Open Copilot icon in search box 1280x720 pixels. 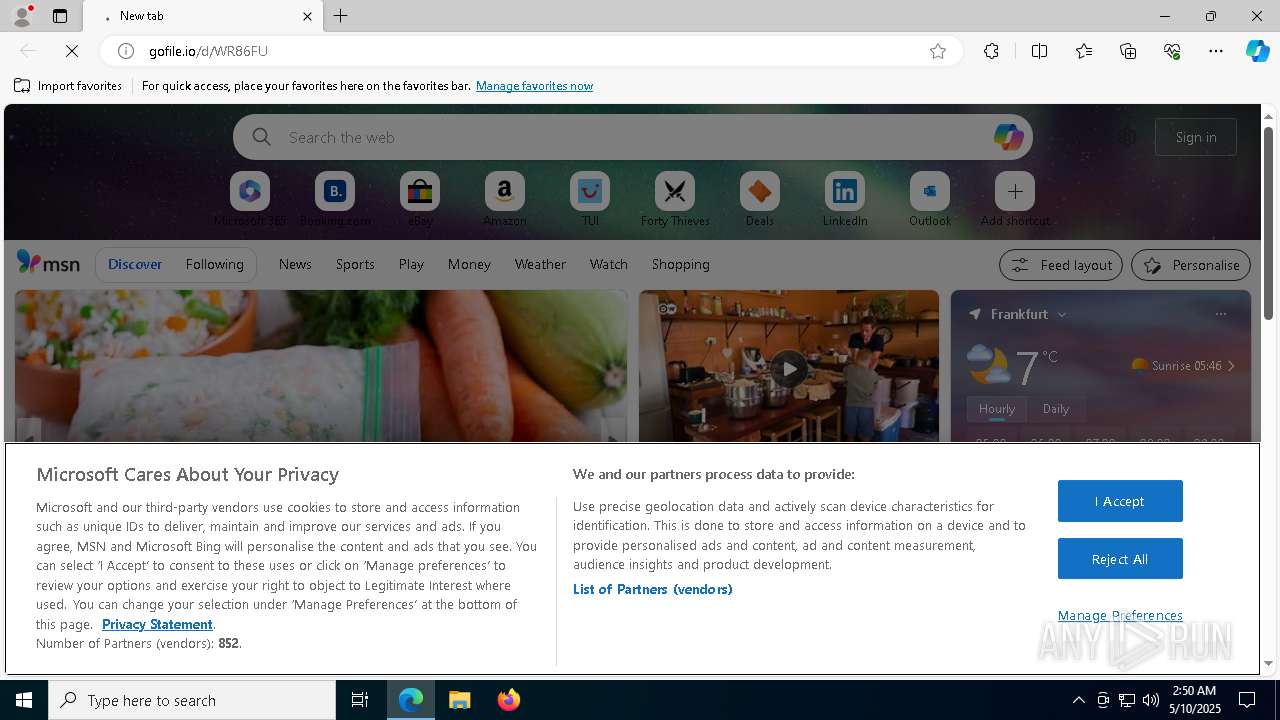1008,137
